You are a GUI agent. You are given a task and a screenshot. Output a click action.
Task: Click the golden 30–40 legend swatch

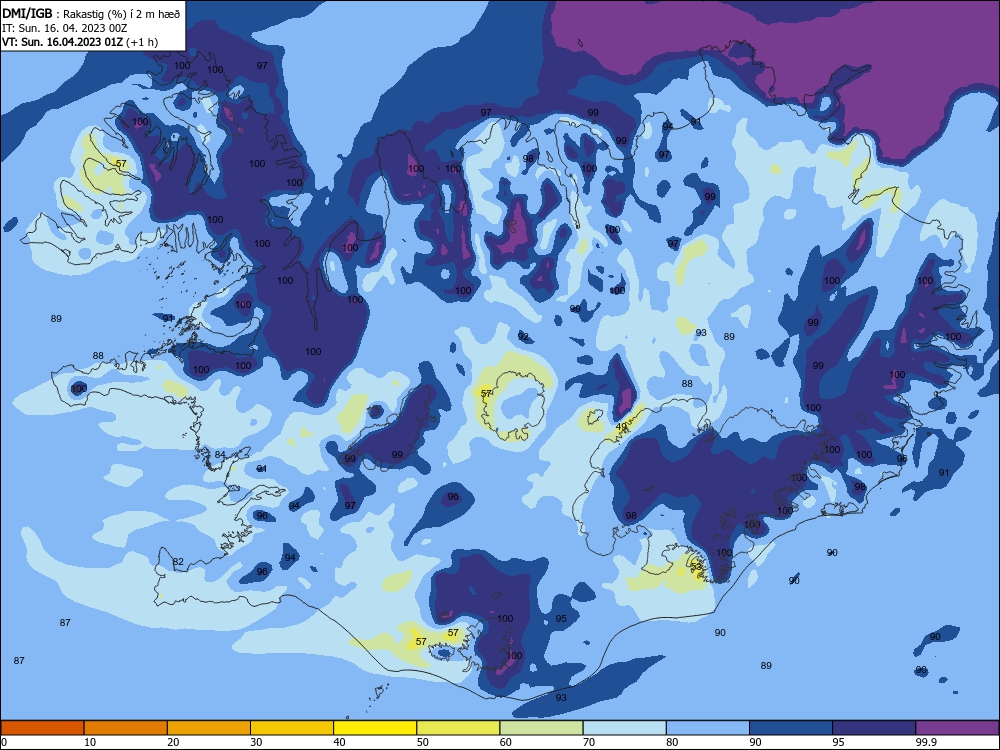[292, 728]
